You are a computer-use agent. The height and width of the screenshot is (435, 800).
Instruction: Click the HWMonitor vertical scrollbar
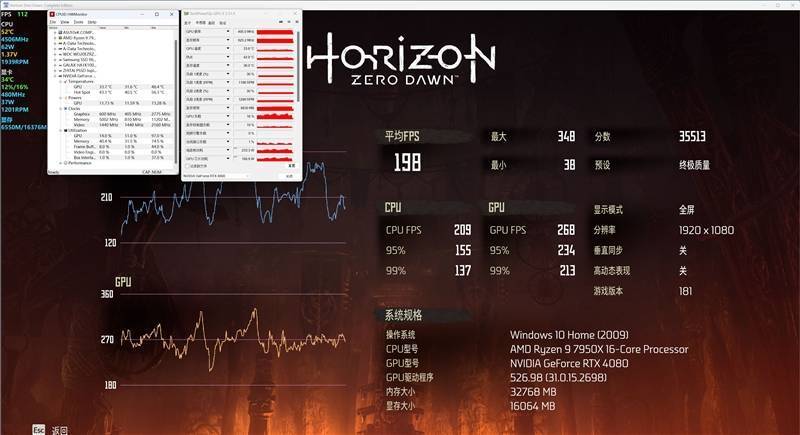point(176,102)
